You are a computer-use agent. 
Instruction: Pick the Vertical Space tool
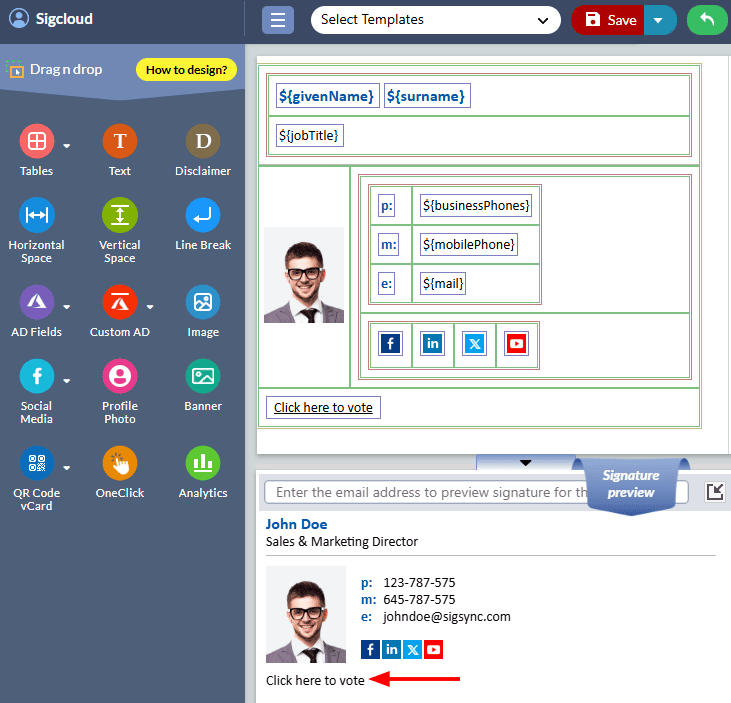point(120,216)
